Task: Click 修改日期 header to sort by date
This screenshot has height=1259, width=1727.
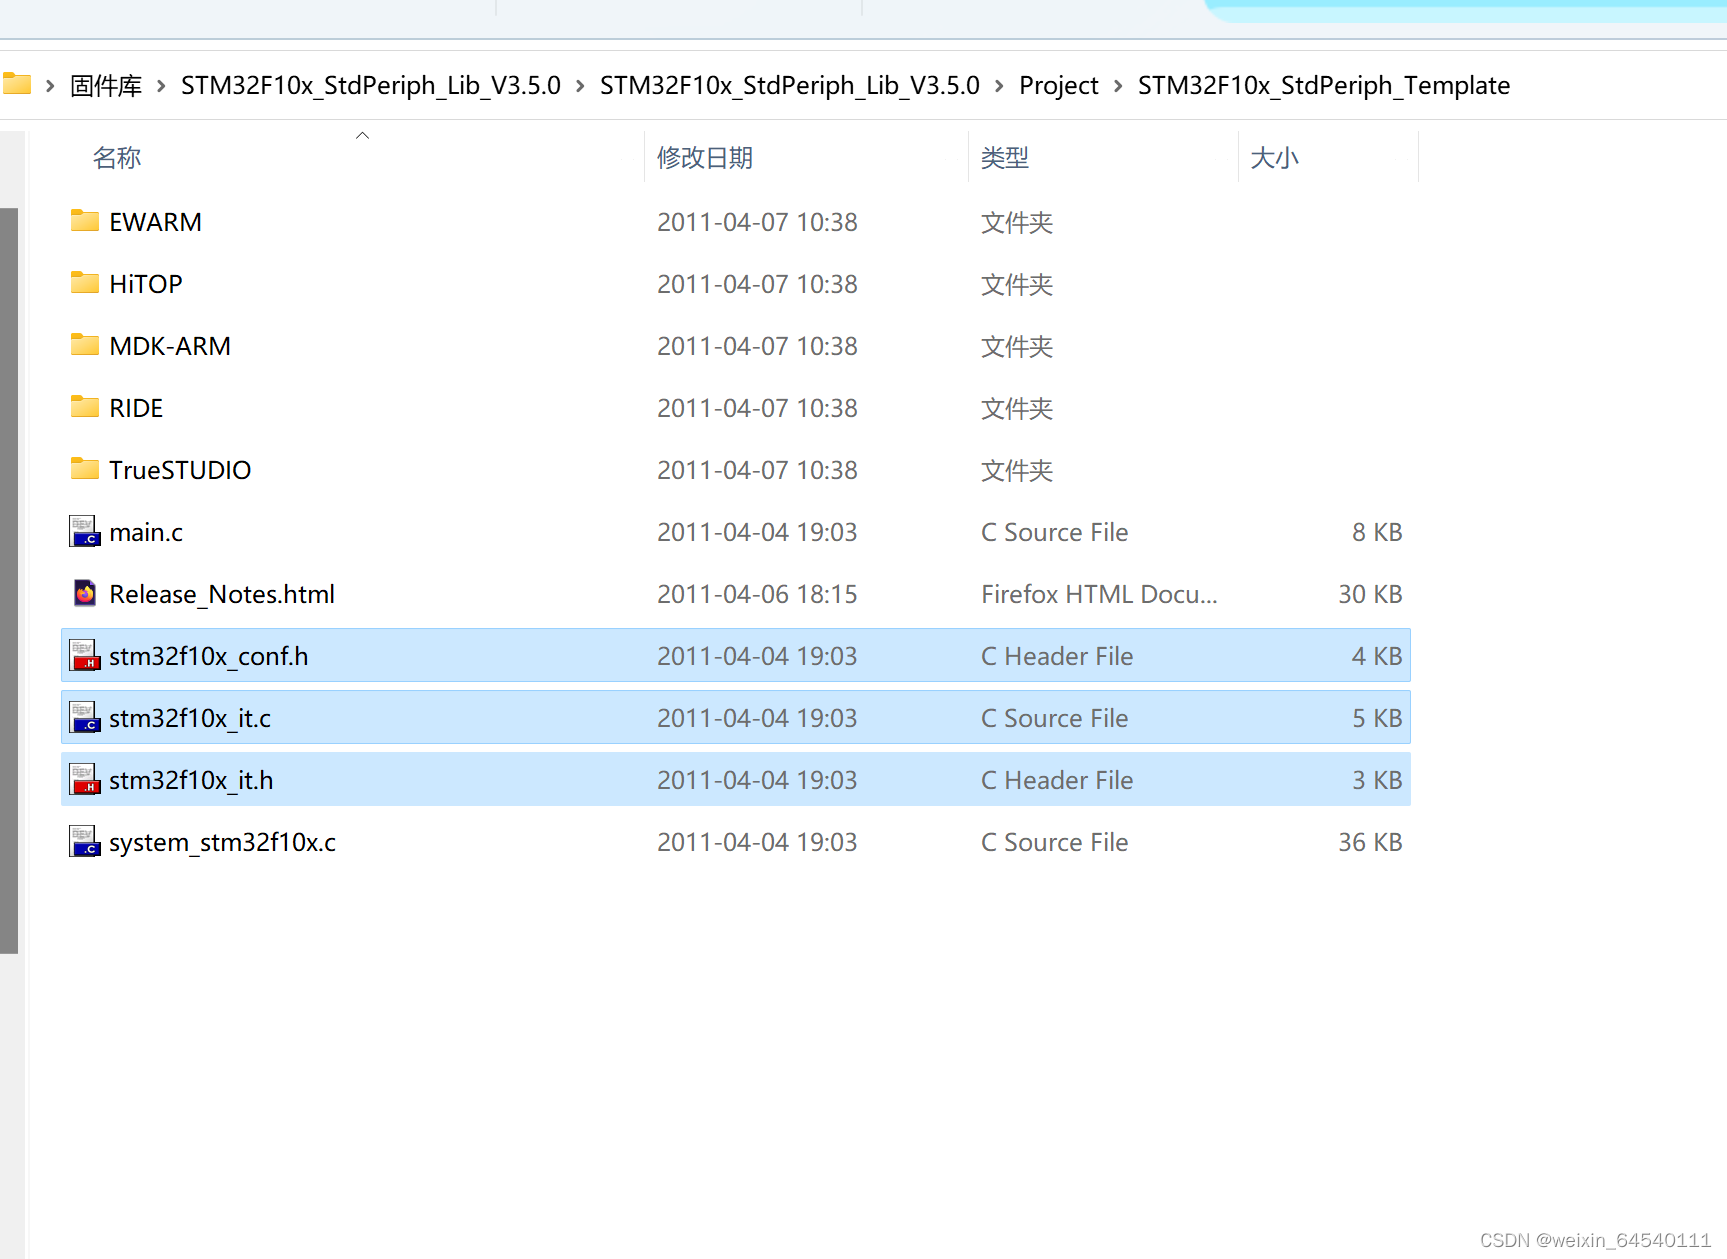Action: 705,157
